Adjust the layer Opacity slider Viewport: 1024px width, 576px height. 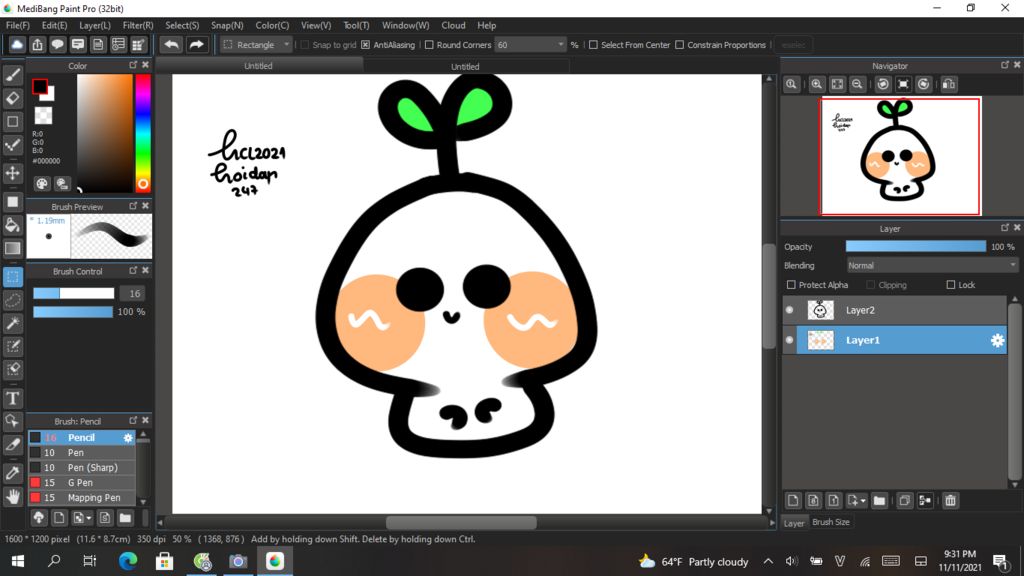(x=916, y=246)
